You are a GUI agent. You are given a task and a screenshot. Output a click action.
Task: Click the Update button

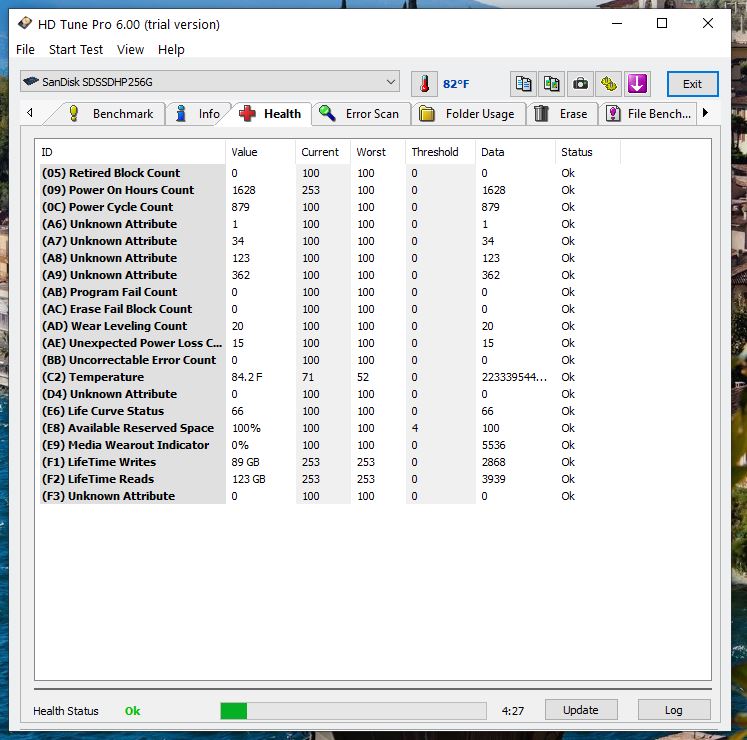pos(581,710)
